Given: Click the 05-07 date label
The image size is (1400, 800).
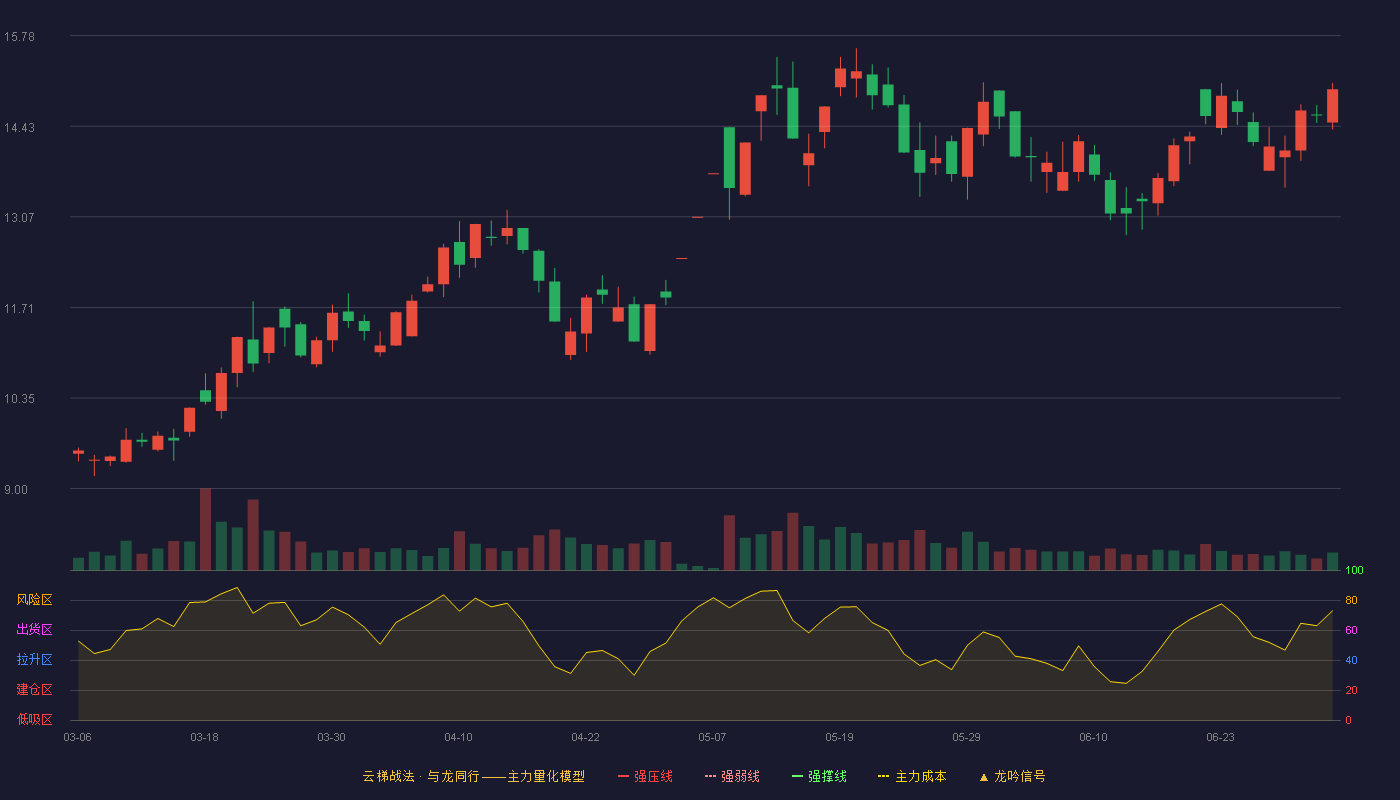Looking at the screenshot, I should pyautogui.click(x=712, y=737).
